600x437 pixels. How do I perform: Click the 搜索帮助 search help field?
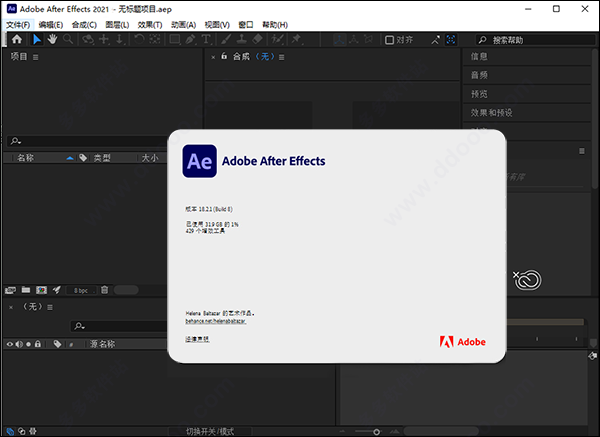535,40
